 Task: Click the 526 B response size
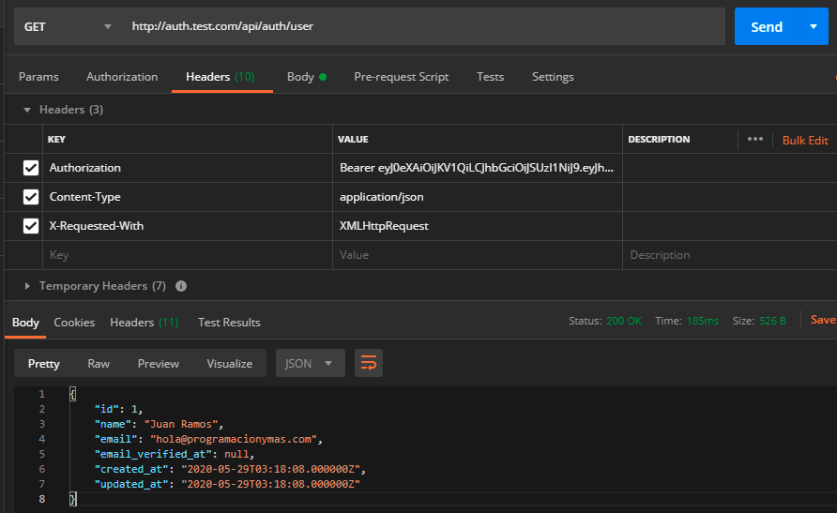click(x=772, y=321)
